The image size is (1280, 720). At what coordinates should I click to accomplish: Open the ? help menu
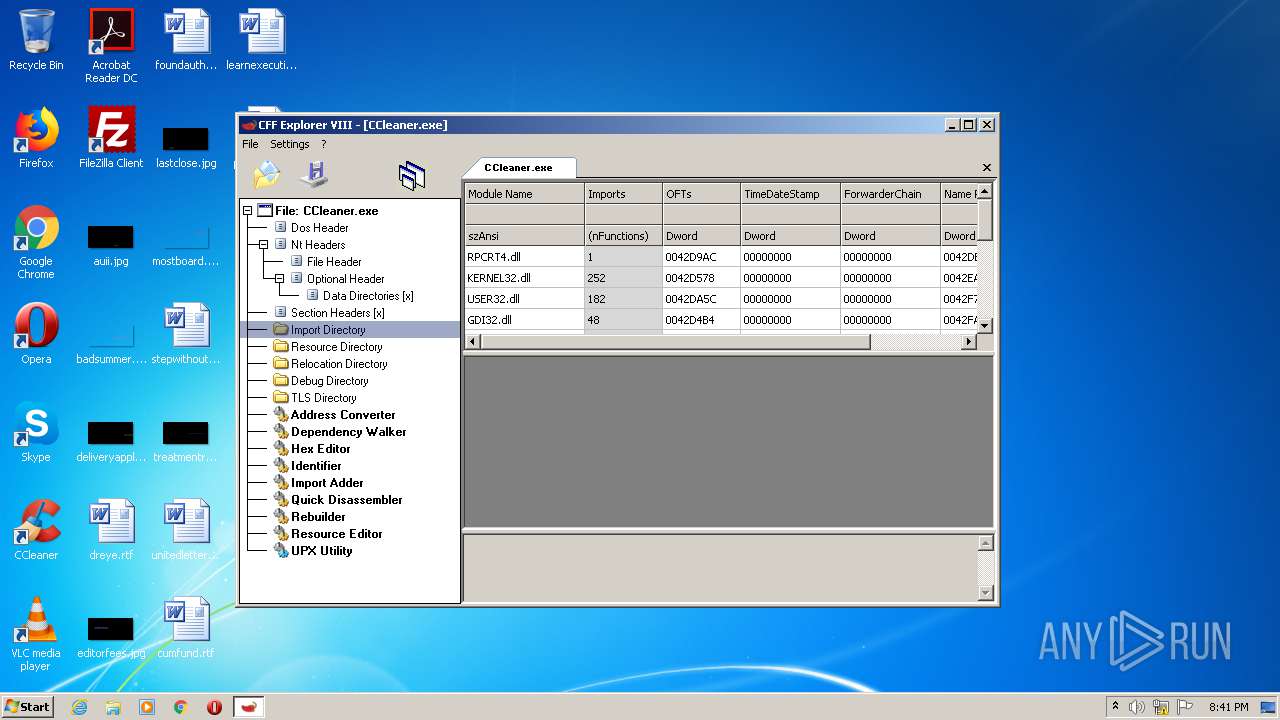pos(323,144)
